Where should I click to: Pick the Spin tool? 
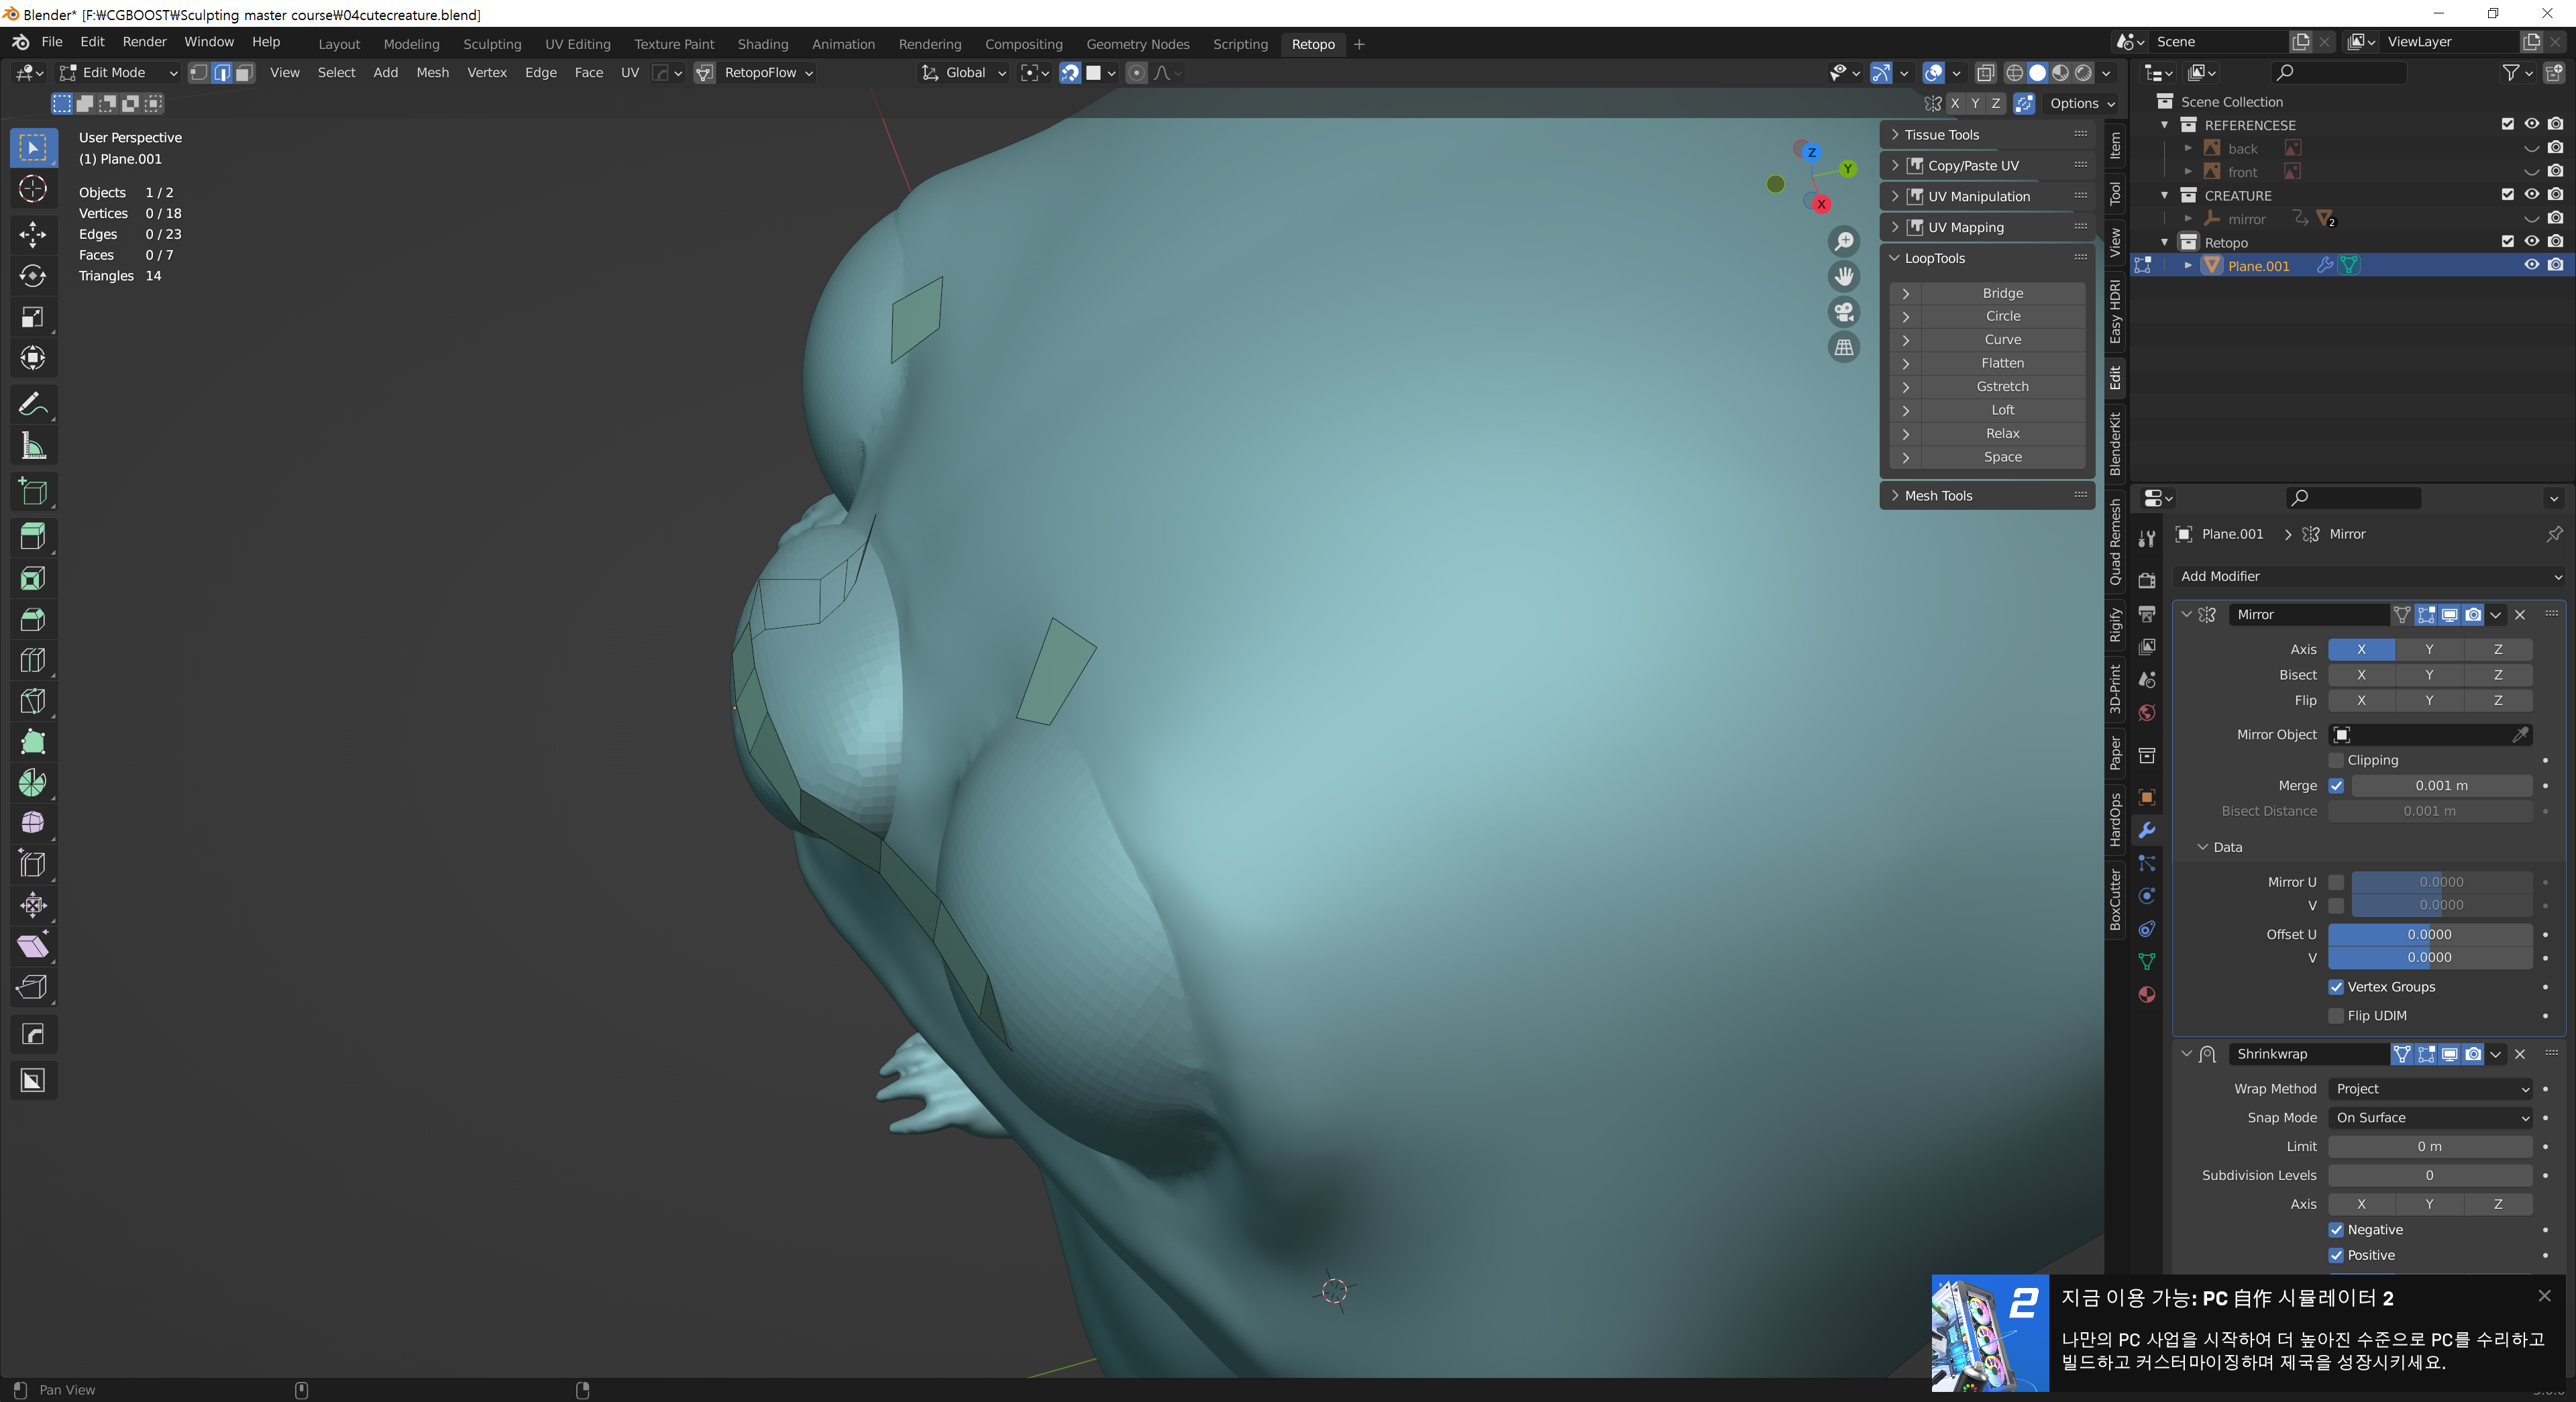tap(33, 782)
